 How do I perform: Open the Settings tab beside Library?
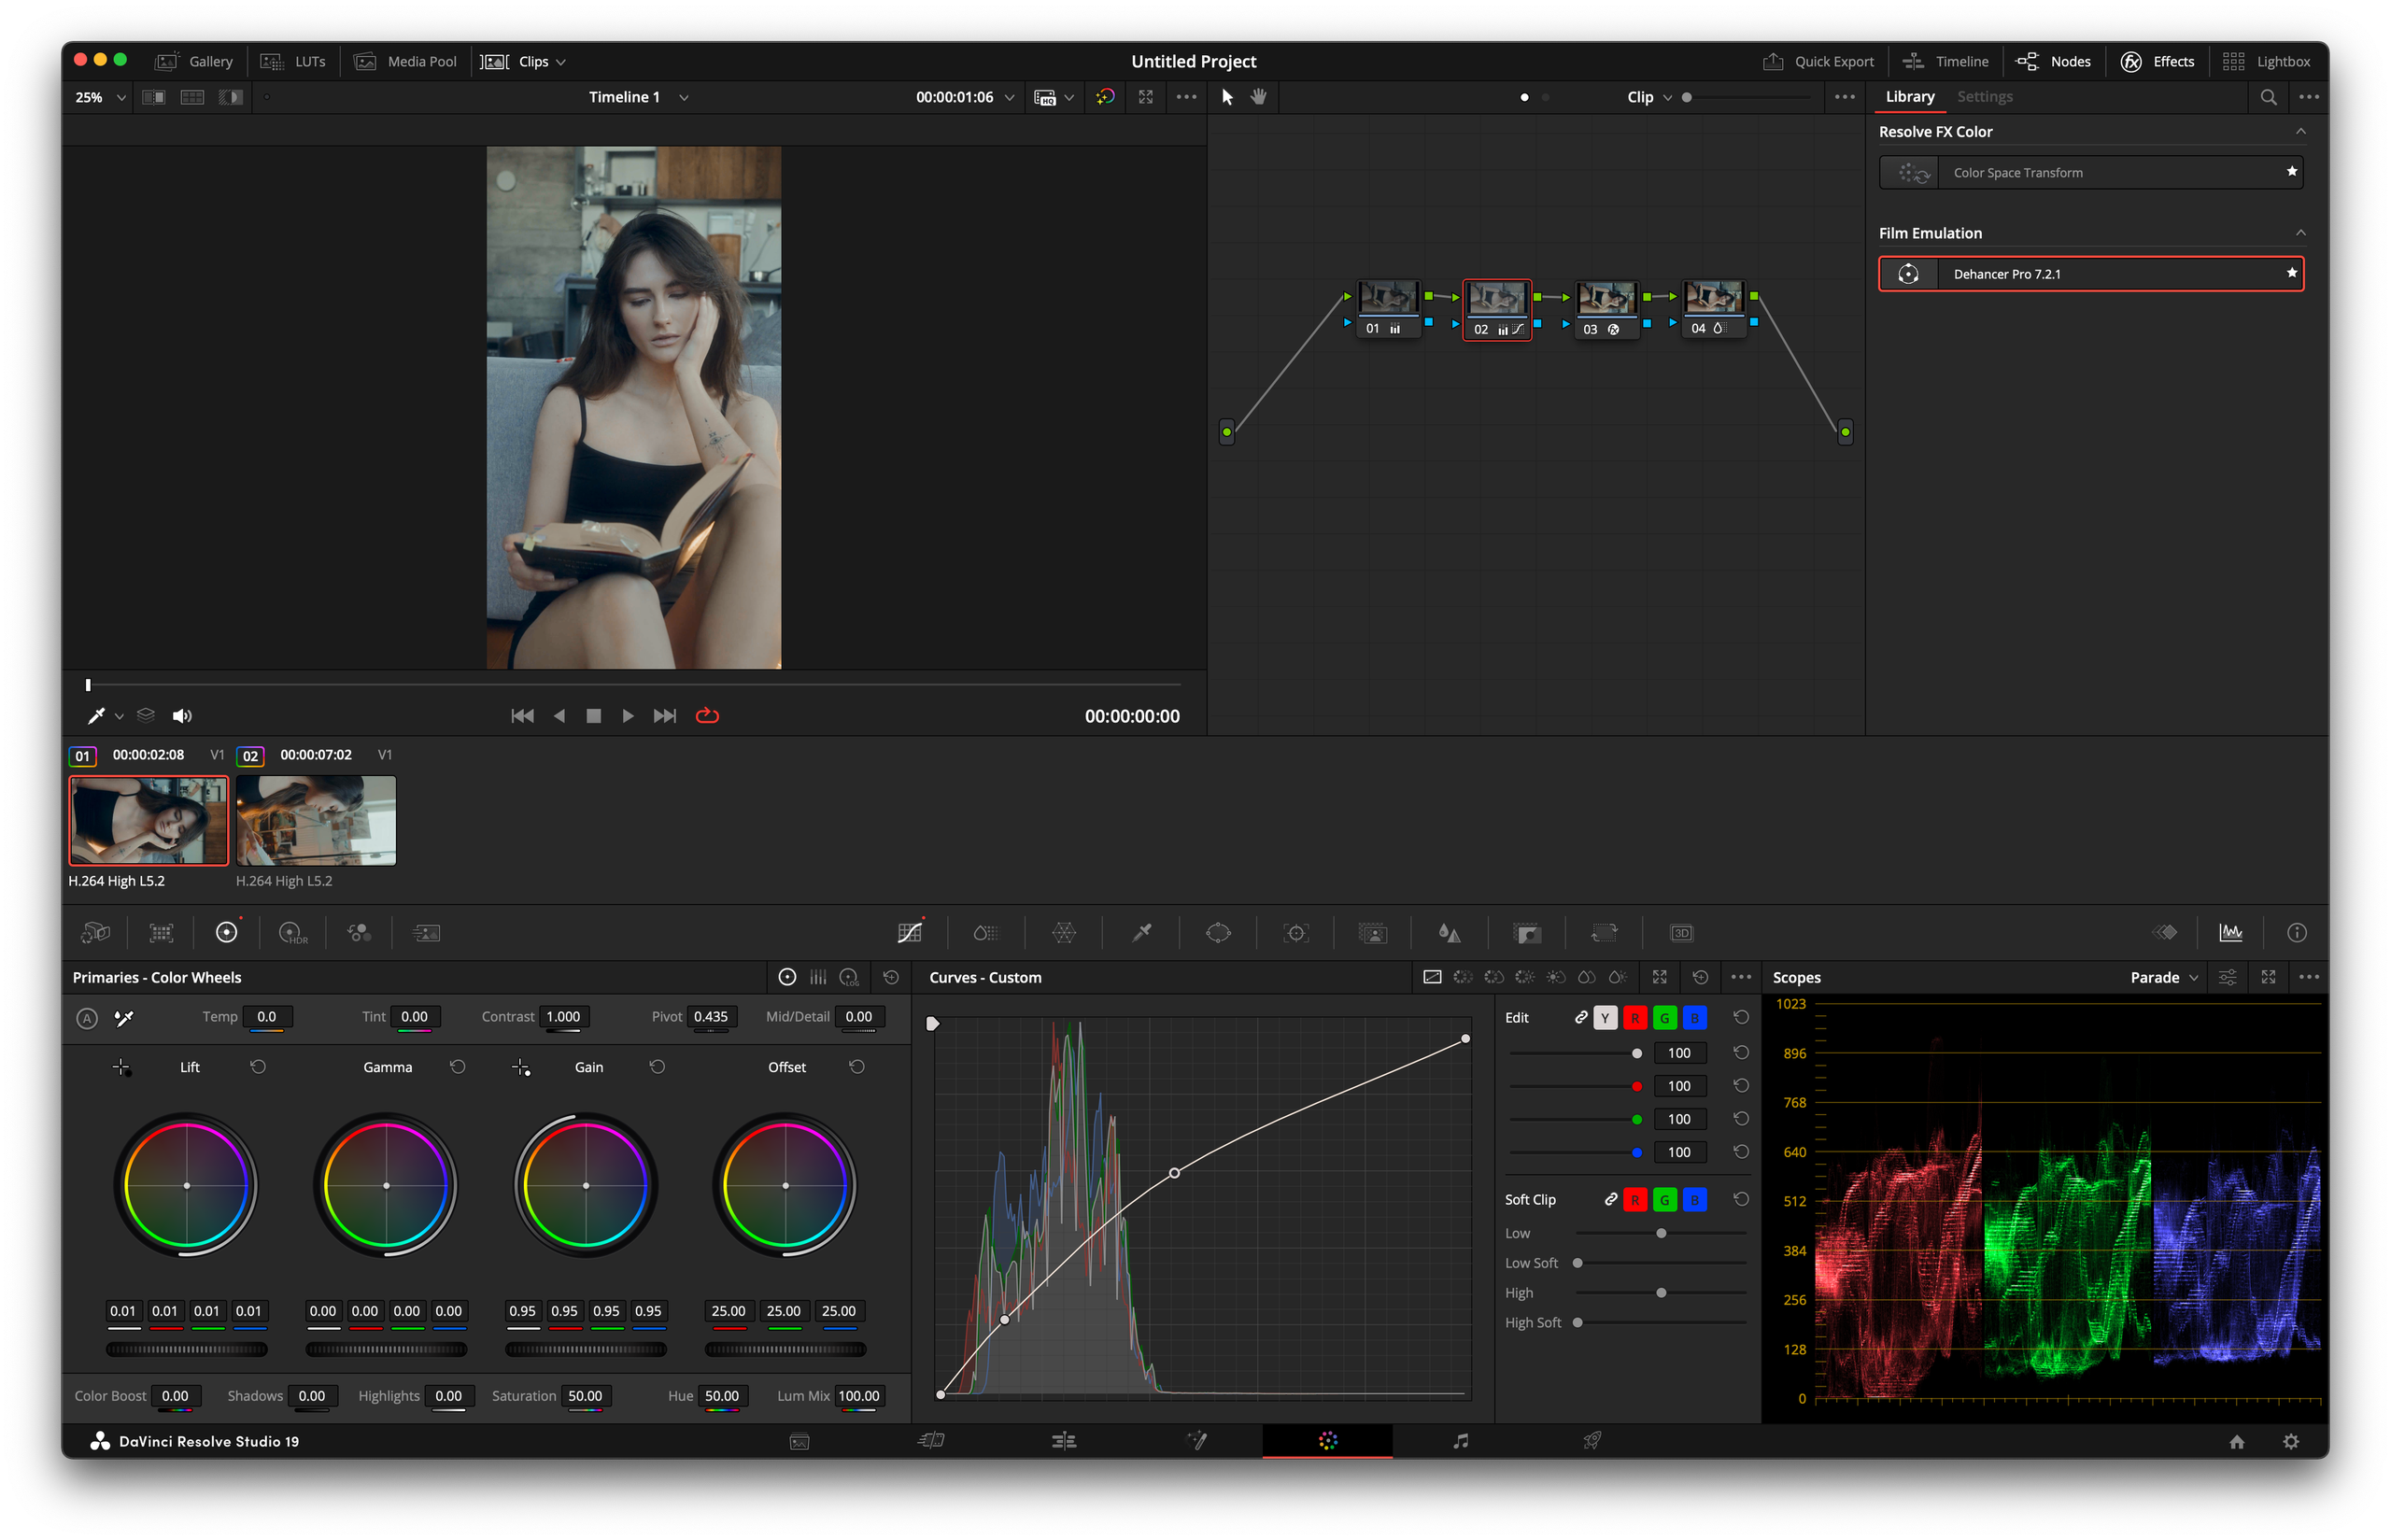coord(1984,96)
